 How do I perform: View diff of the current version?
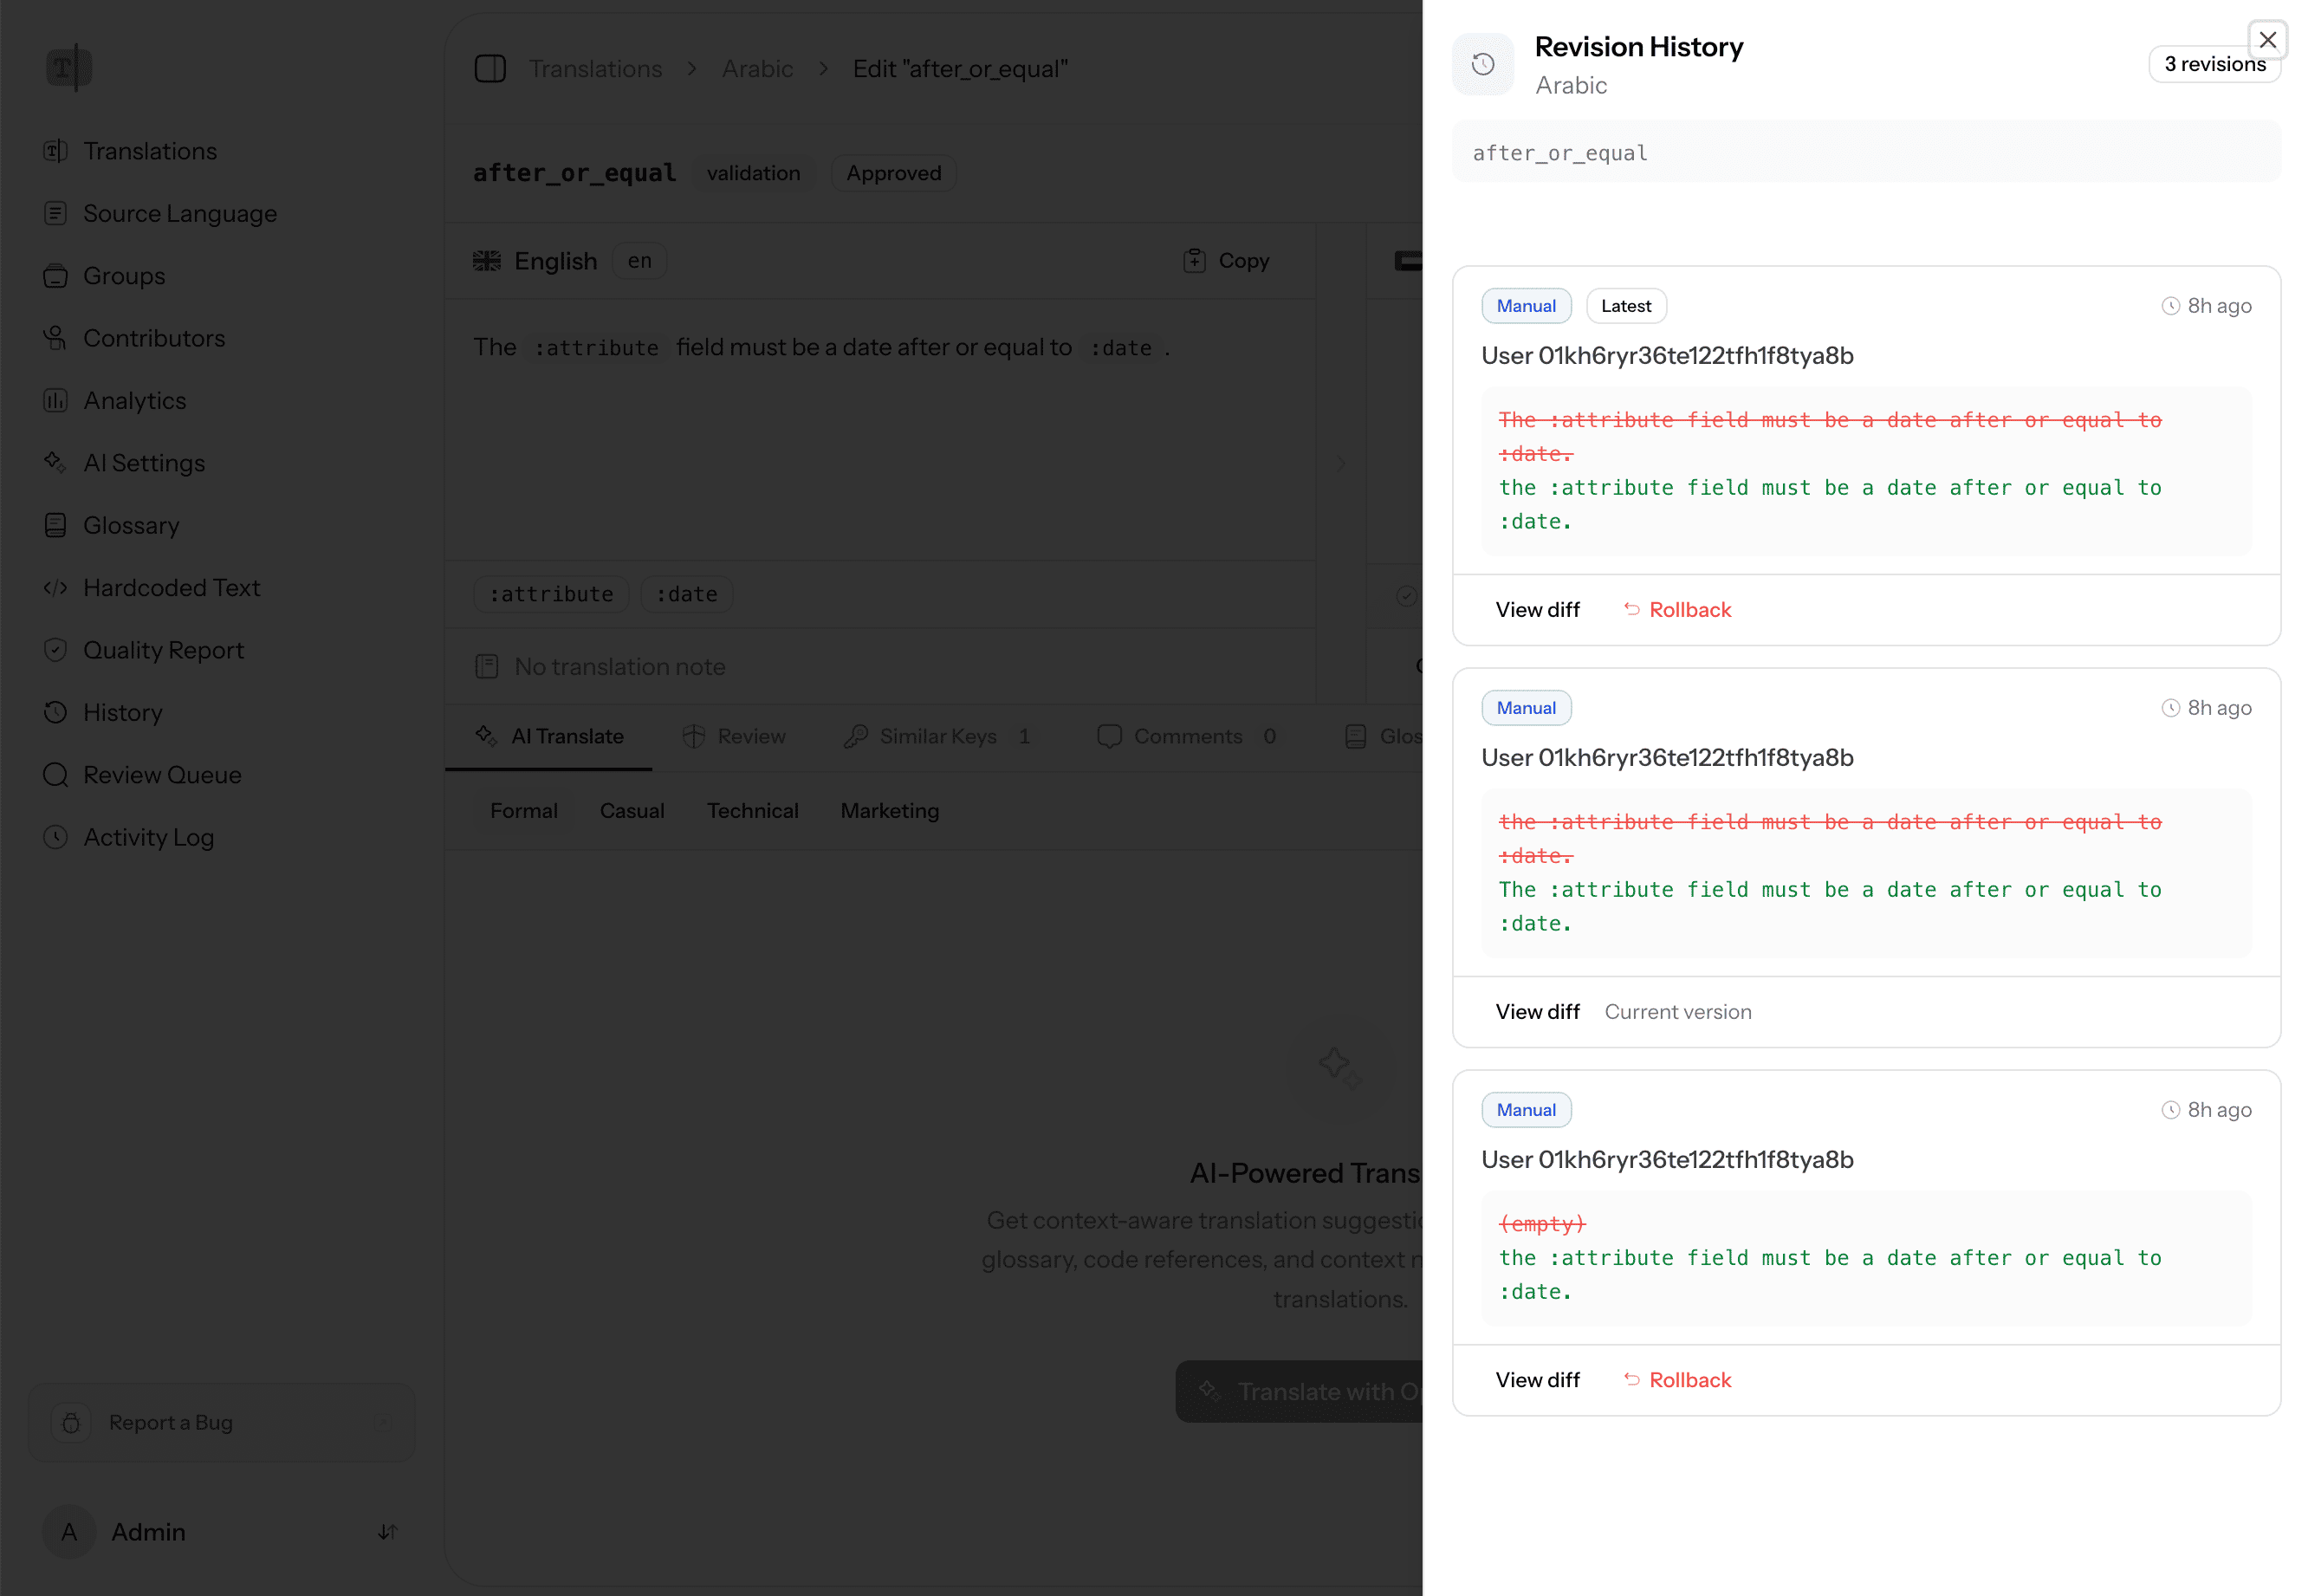(1537, 1012)
